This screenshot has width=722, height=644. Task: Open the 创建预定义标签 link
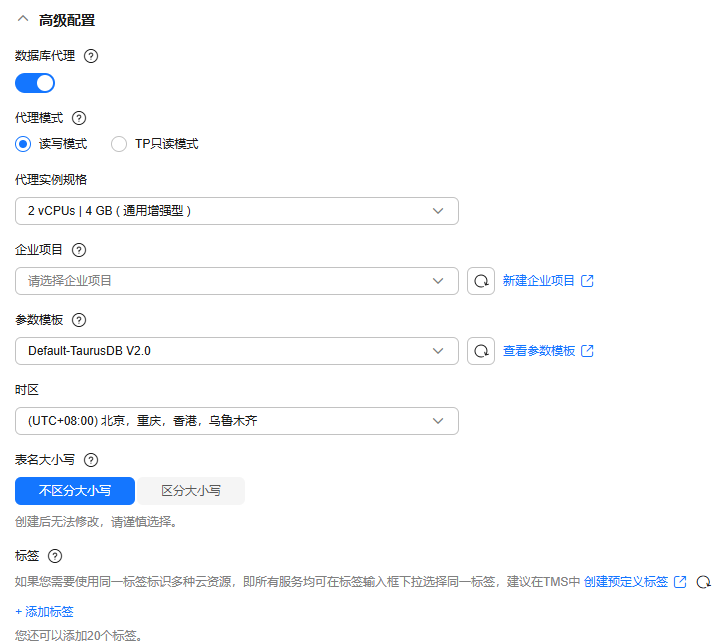point(626,582)
